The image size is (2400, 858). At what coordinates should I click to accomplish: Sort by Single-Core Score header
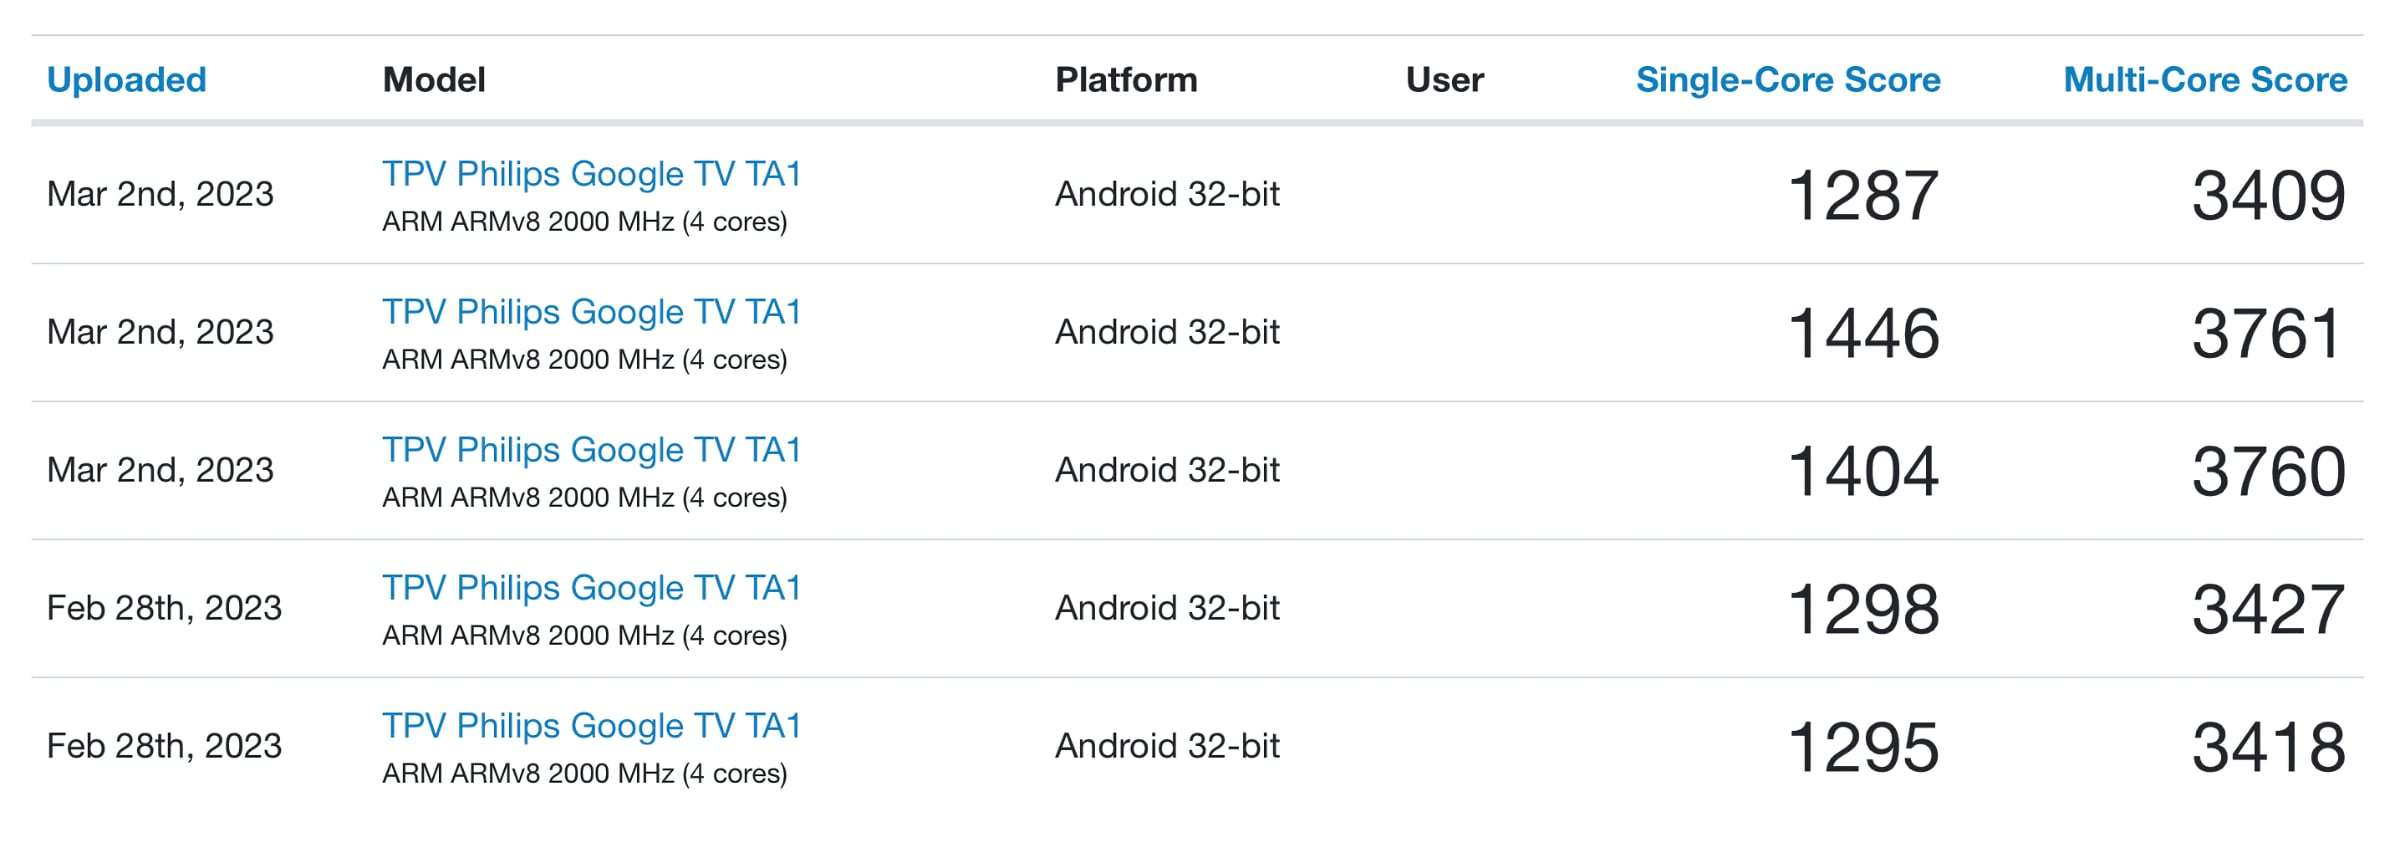point(1787,80)
